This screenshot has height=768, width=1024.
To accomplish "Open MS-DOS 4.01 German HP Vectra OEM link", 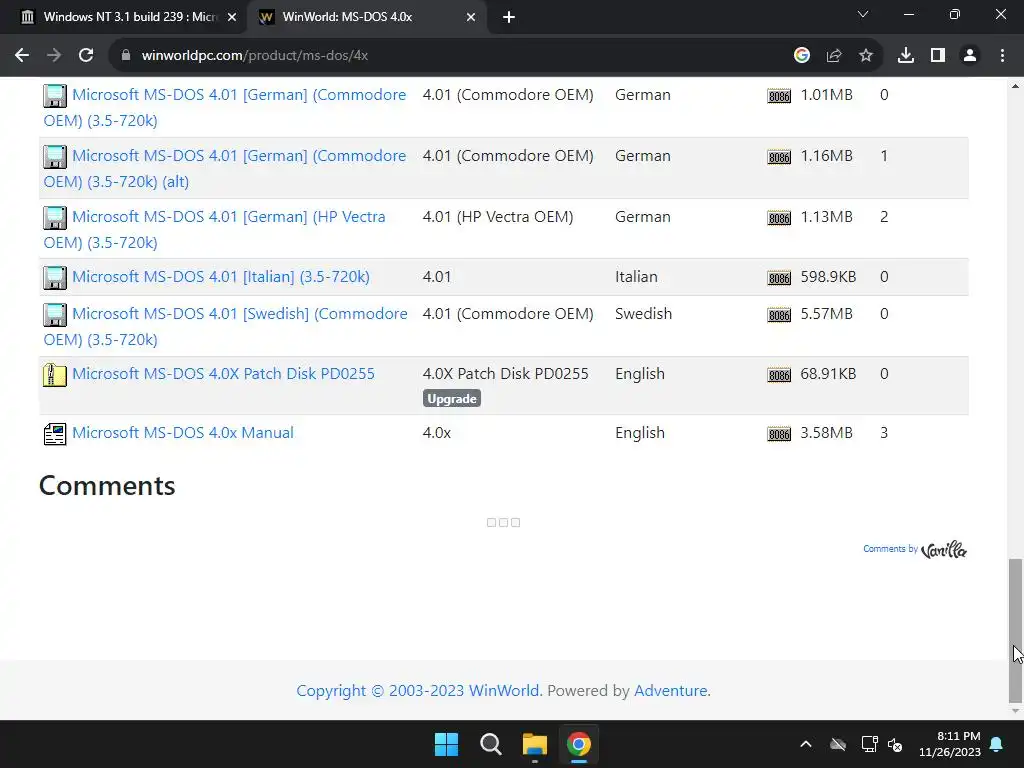I will click(214, 230).
